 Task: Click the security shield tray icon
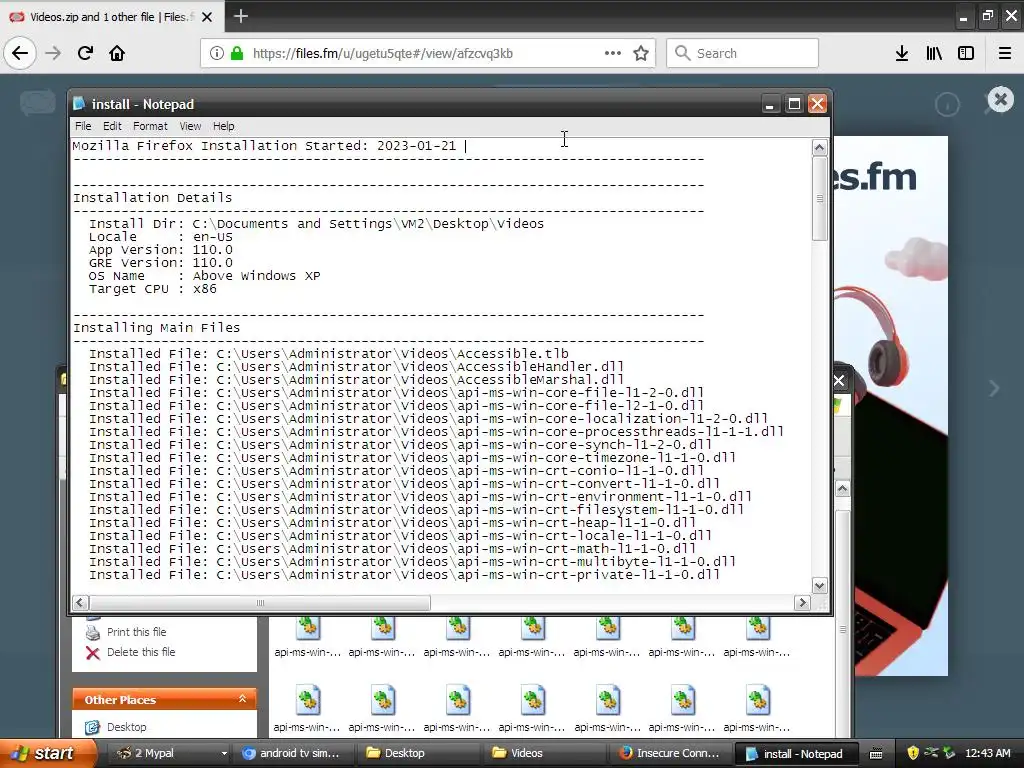(x=913, y=753)
